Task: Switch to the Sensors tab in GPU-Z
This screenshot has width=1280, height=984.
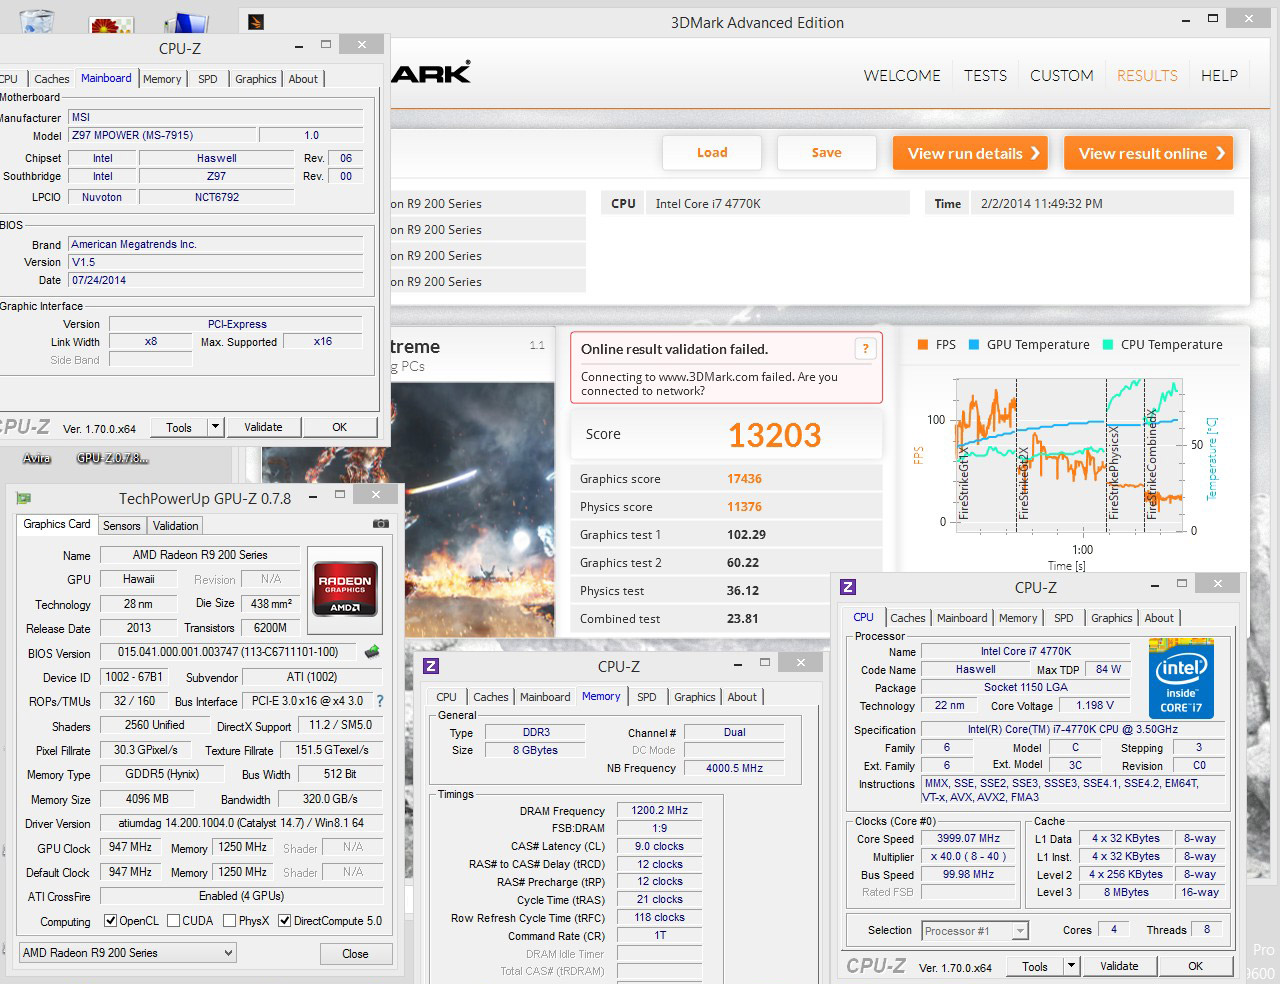Action: coord(121,526)
